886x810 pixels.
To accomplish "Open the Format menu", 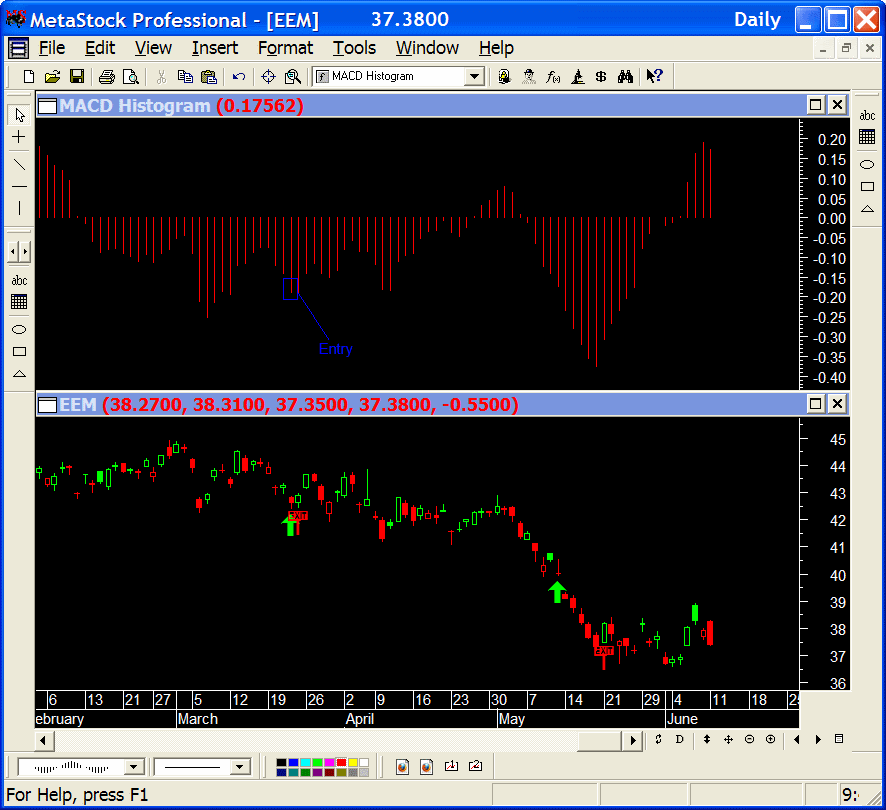I will pos(285,48).
